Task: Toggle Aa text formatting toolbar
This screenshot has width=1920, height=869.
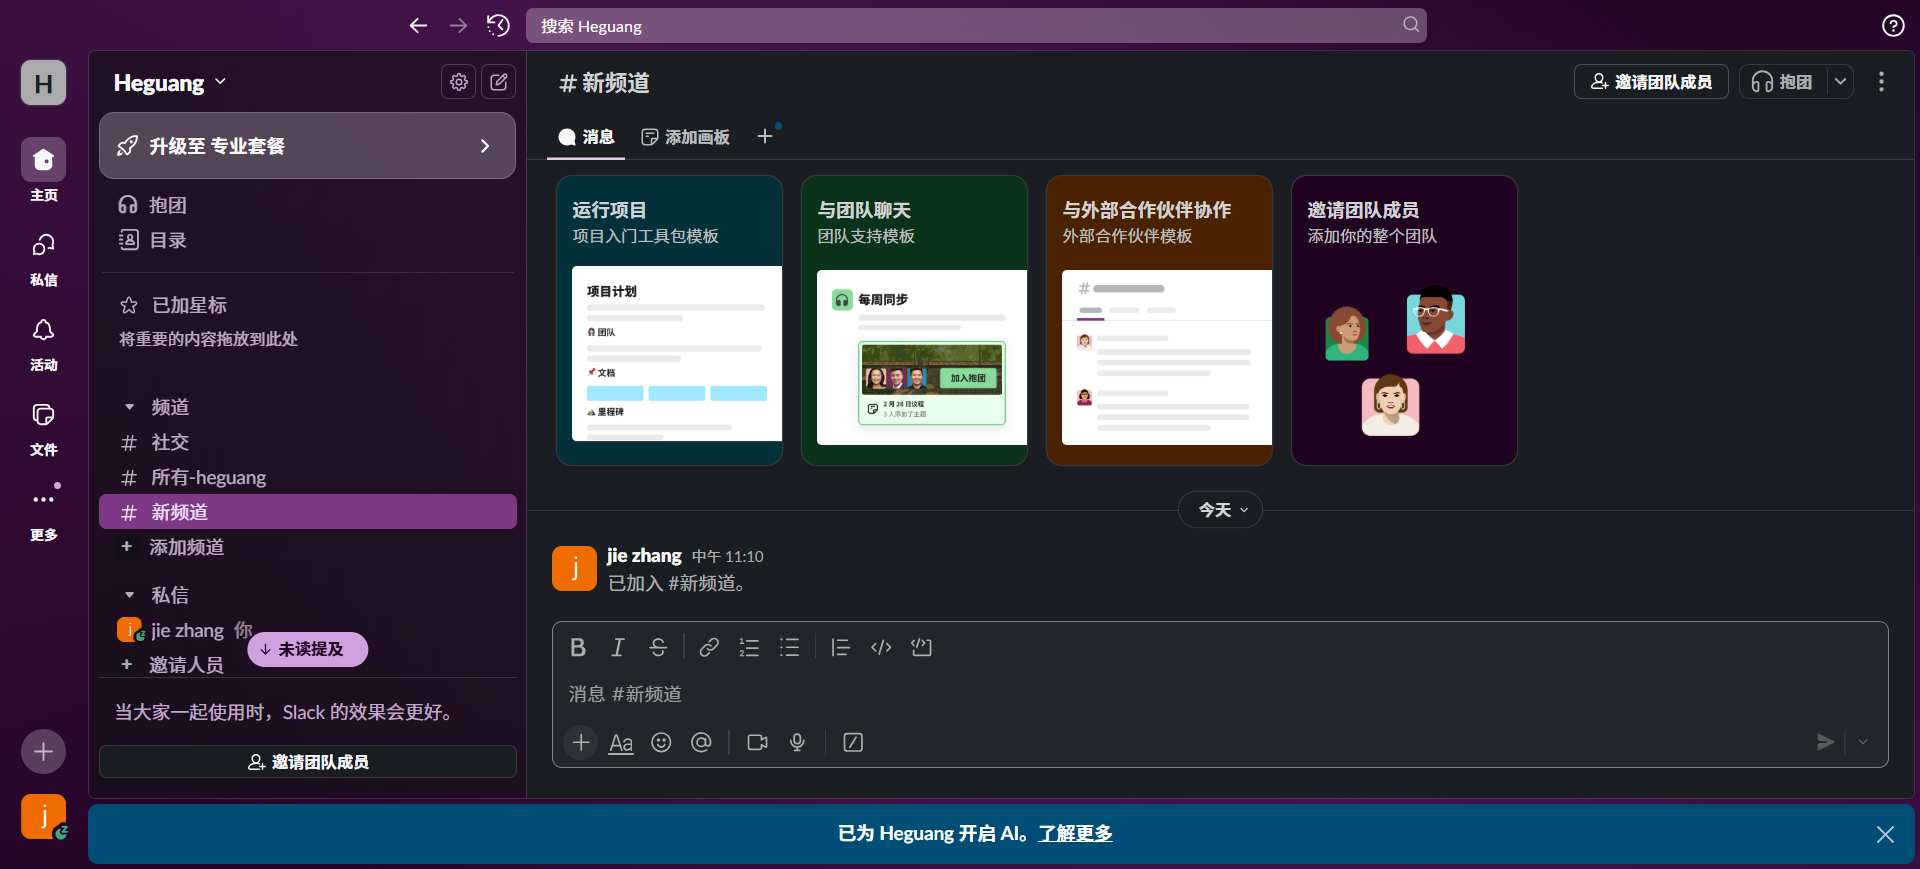Action: (x=621, y=742)
